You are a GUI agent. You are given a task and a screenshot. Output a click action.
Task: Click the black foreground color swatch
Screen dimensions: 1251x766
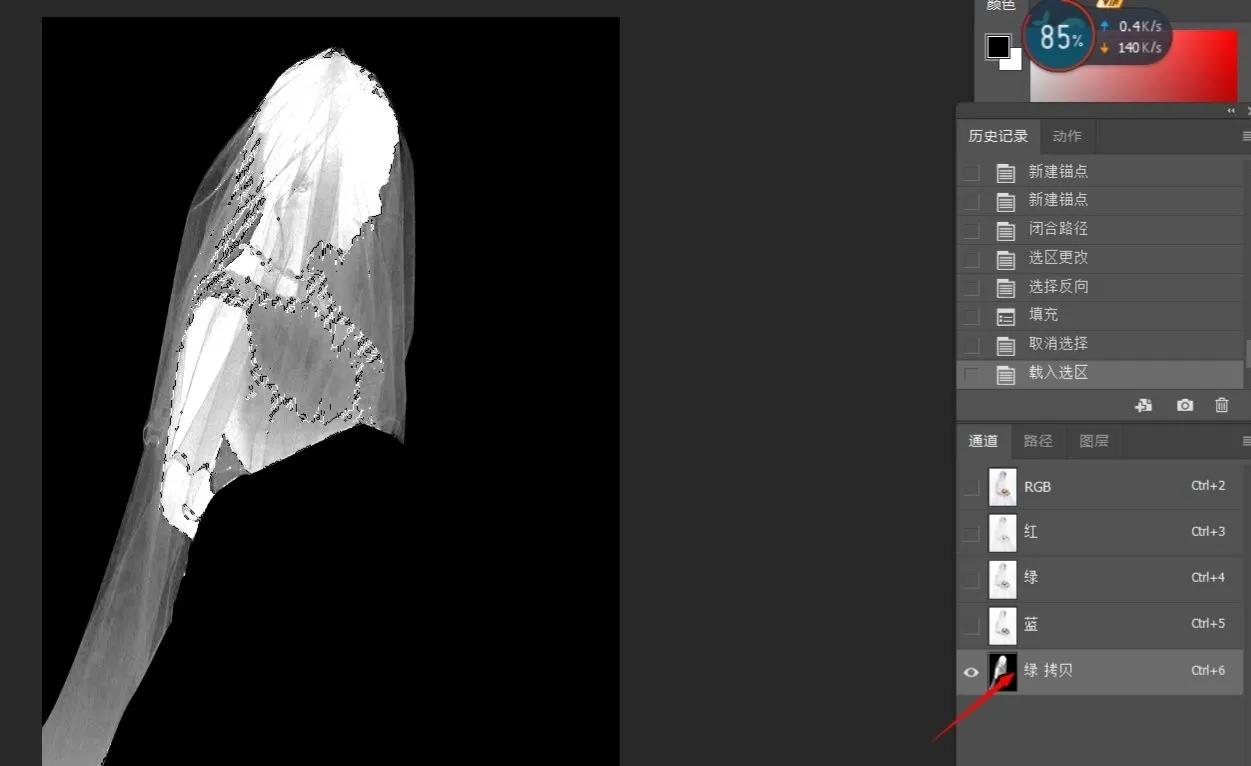point(997,47)
